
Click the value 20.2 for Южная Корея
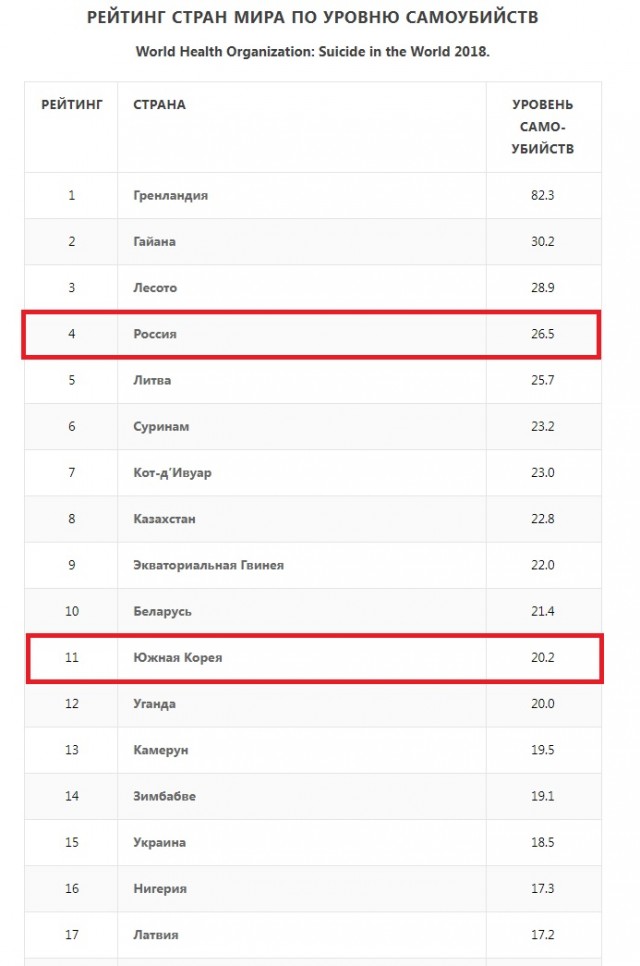pyautogui.click(x=543, y=657)
